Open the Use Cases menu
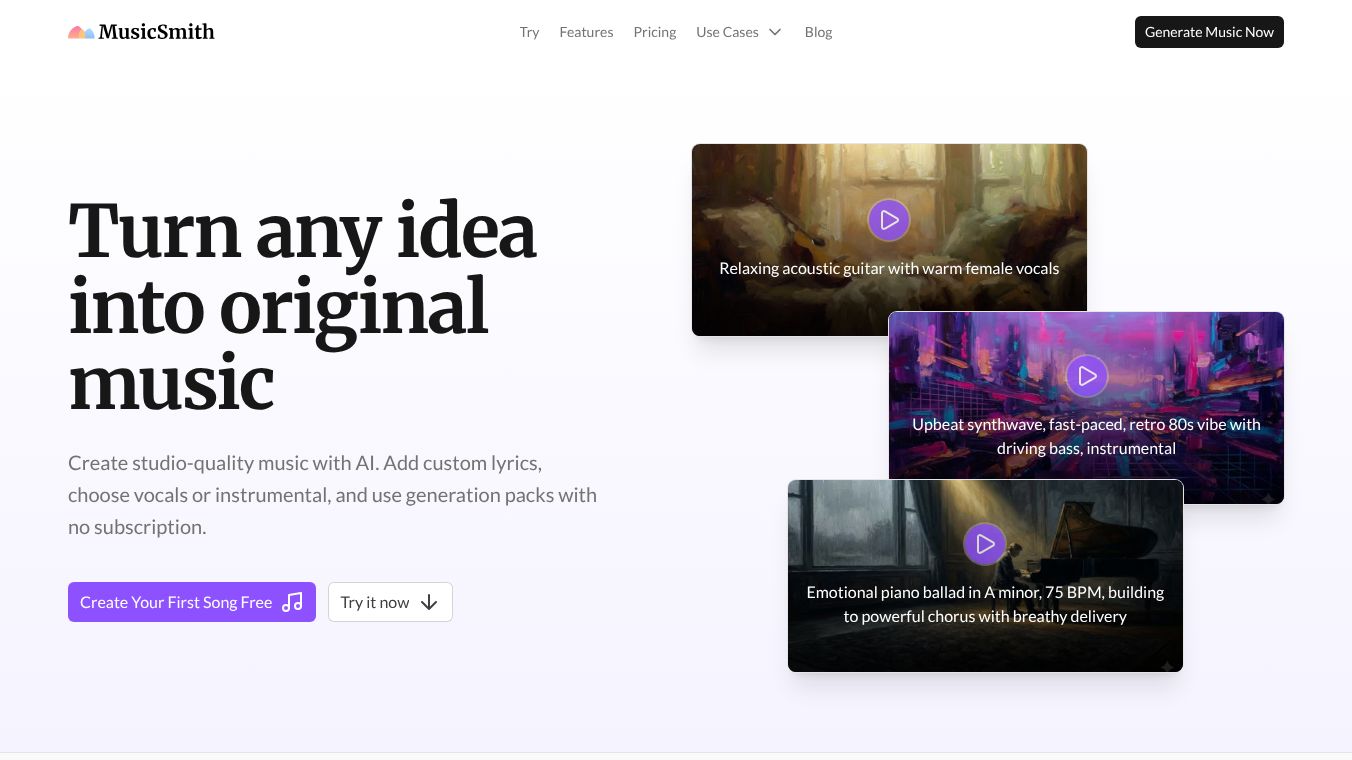The image size is (1352, 760). 727,32
